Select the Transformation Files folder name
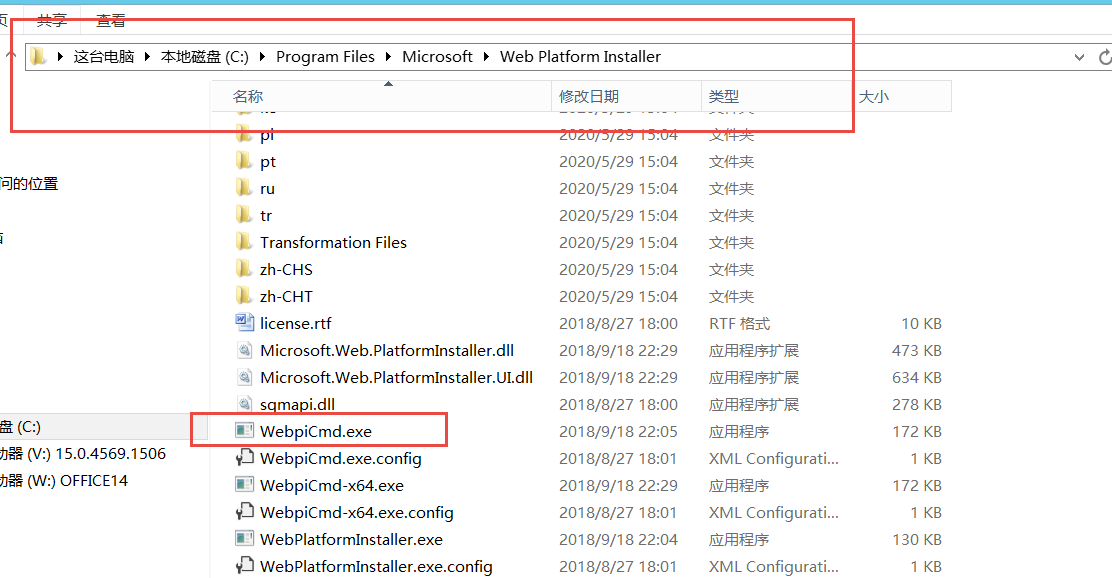The width and height of the screenshot is (1112, 578). (333, 243)
